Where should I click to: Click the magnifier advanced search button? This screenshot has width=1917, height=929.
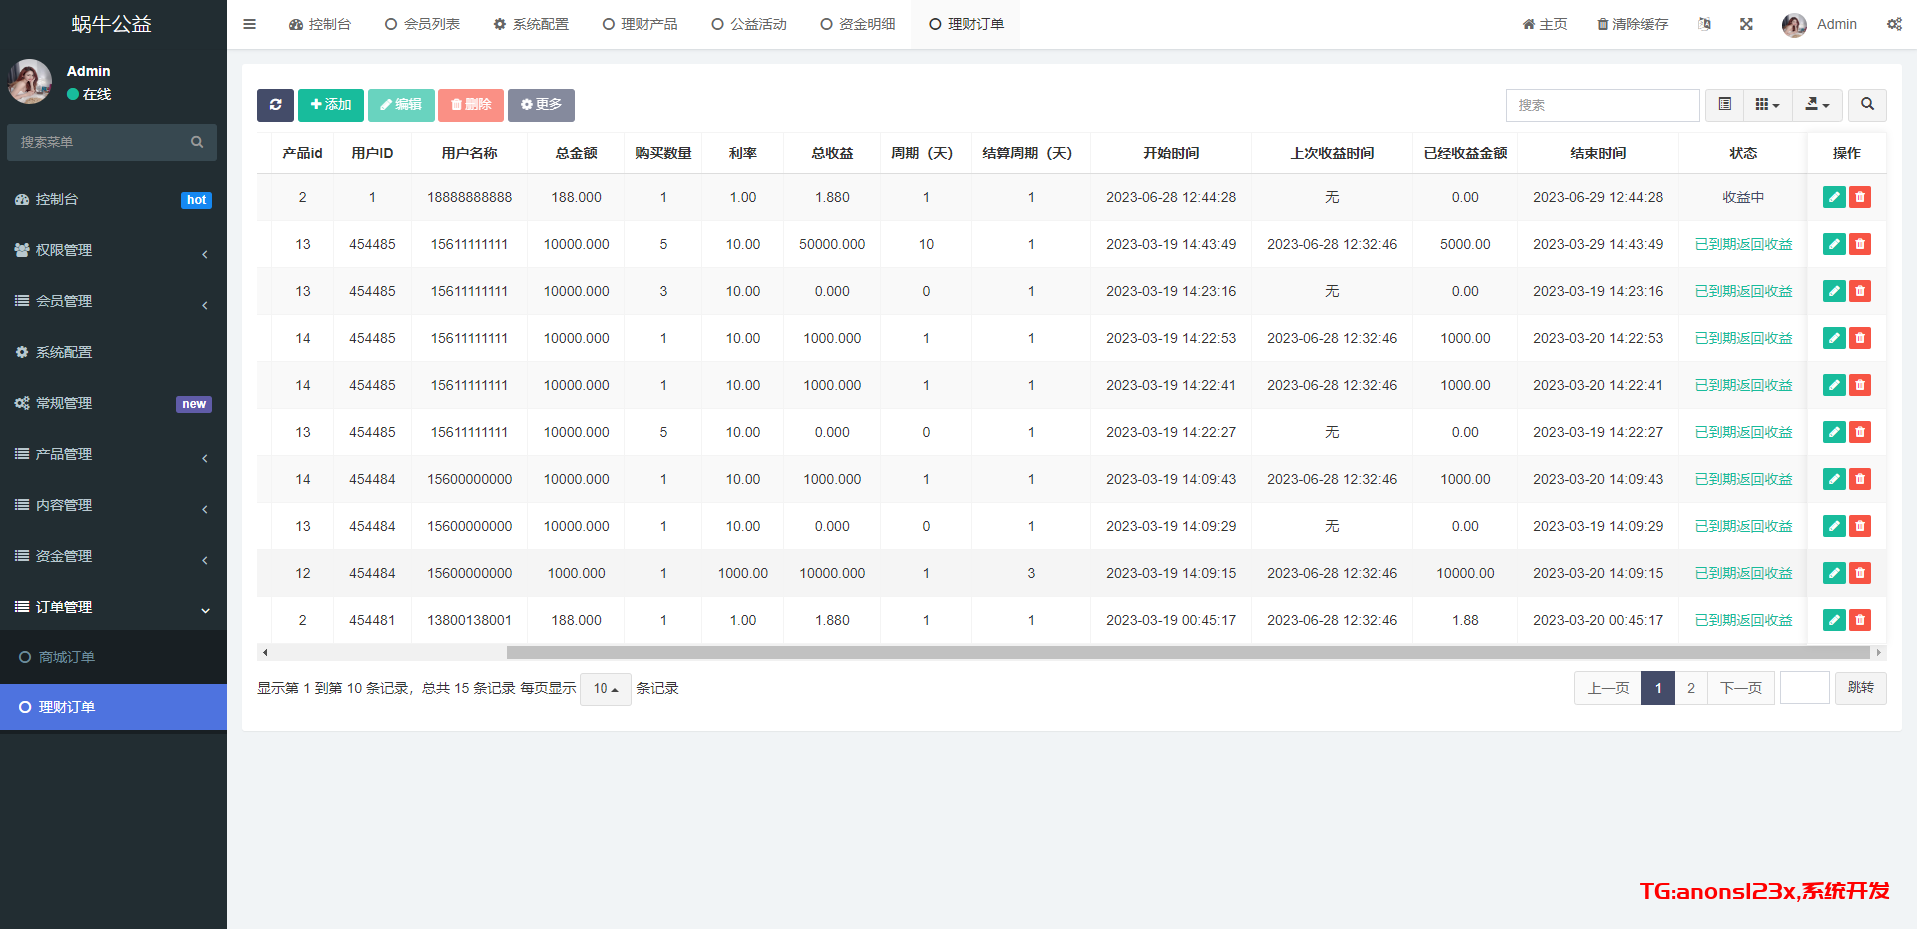pyautogui.click(x=1867, y=105)
